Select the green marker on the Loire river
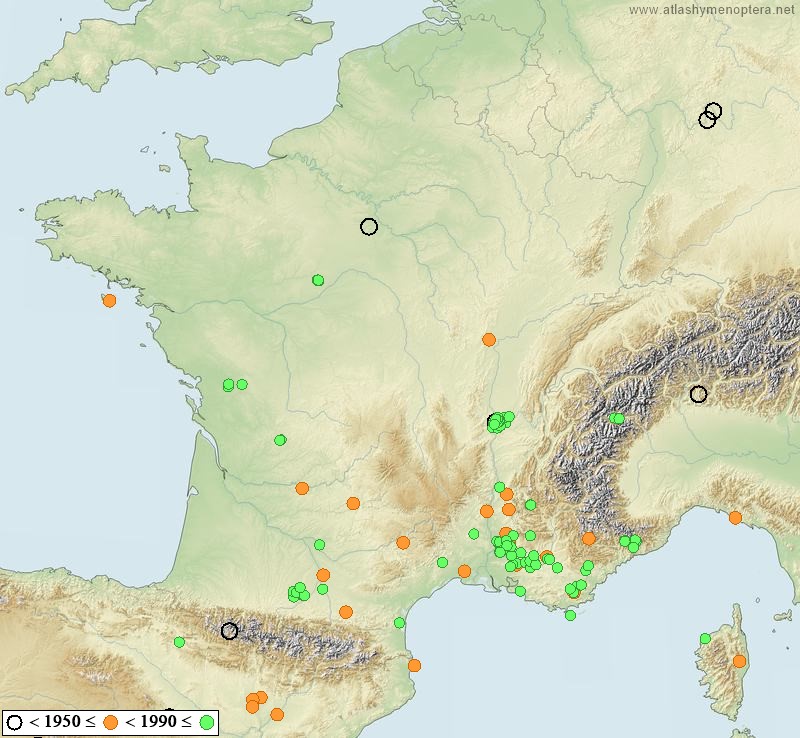 [318, 280]
